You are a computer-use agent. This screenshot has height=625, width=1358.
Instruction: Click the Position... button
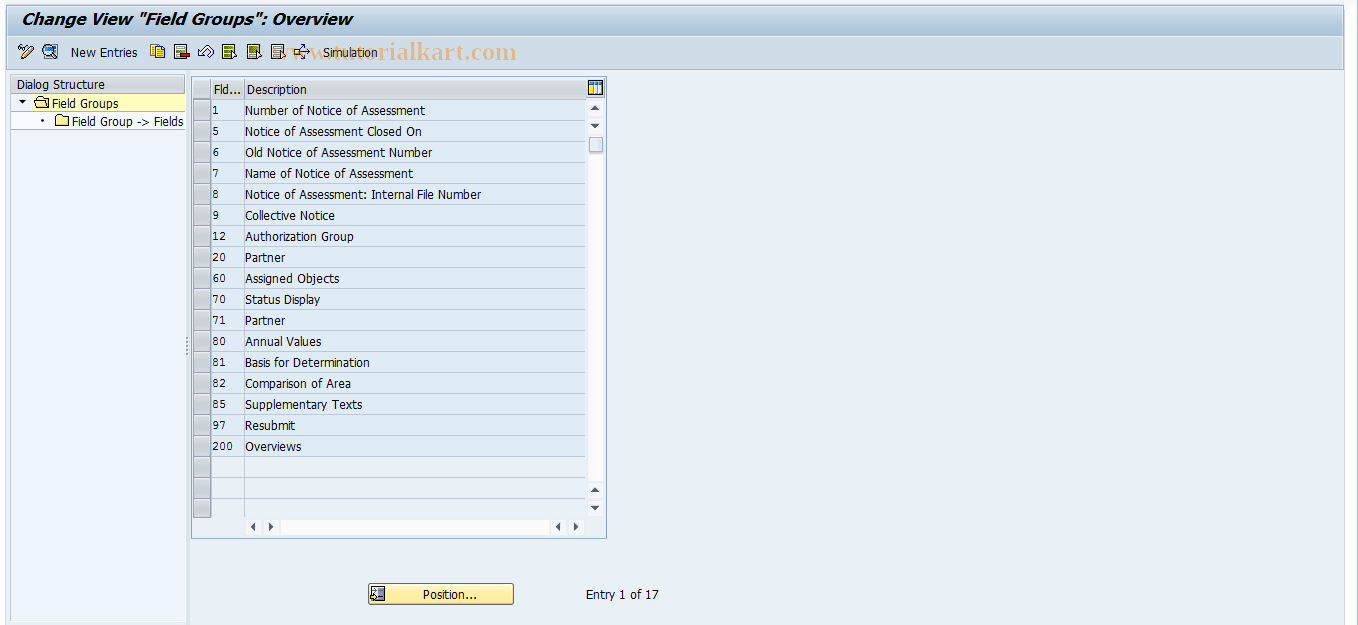click(441, 594)
